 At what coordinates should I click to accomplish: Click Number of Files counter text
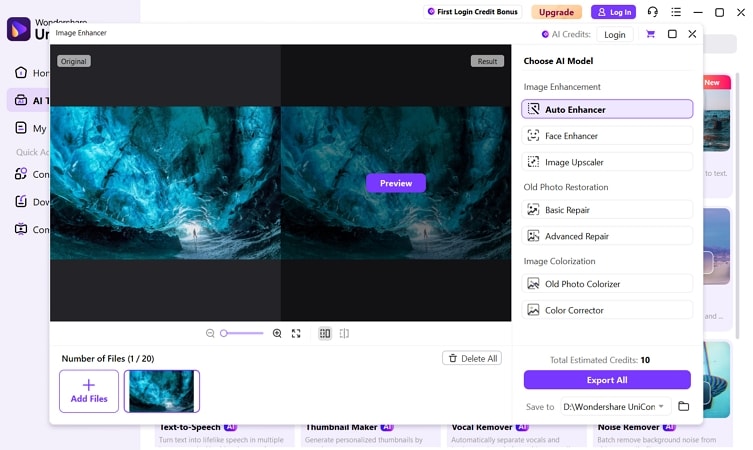(108, 358)
